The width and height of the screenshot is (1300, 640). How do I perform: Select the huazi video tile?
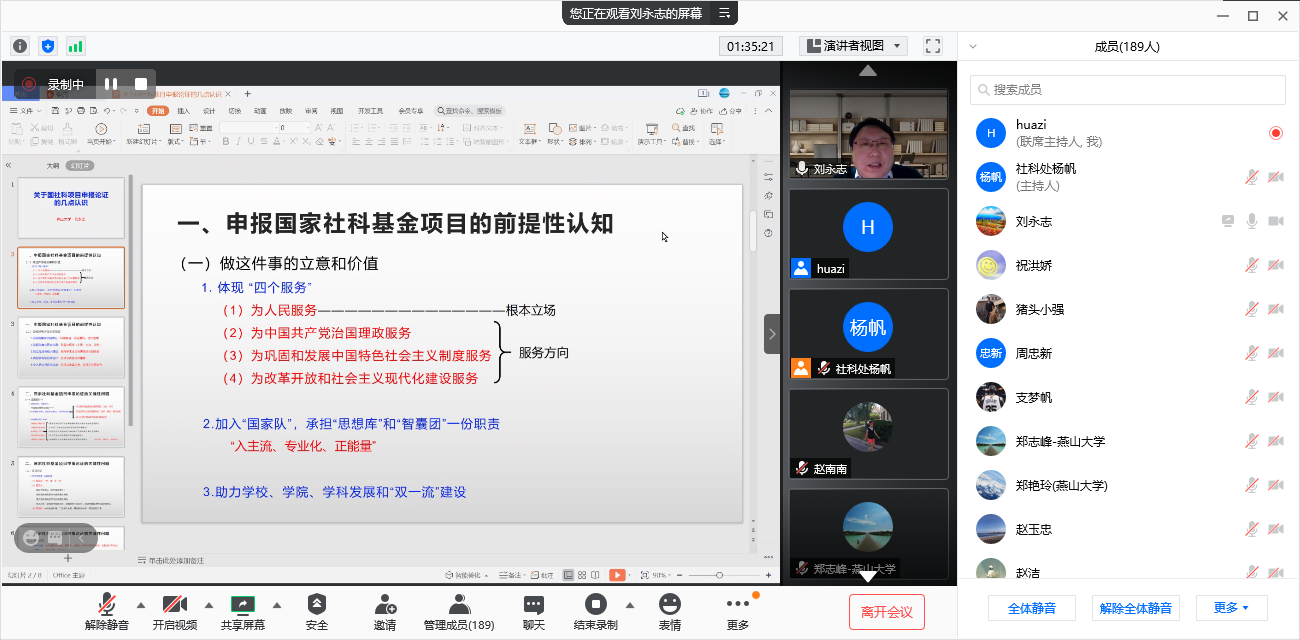click(x=869, y=234)
